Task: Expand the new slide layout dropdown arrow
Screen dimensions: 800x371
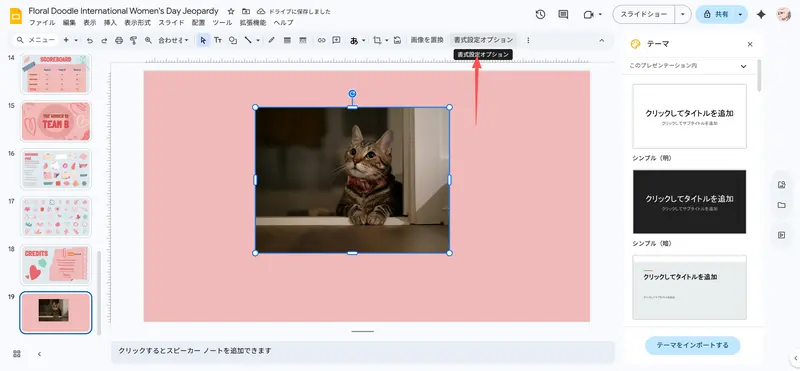Action: click(x=76, y=40)
